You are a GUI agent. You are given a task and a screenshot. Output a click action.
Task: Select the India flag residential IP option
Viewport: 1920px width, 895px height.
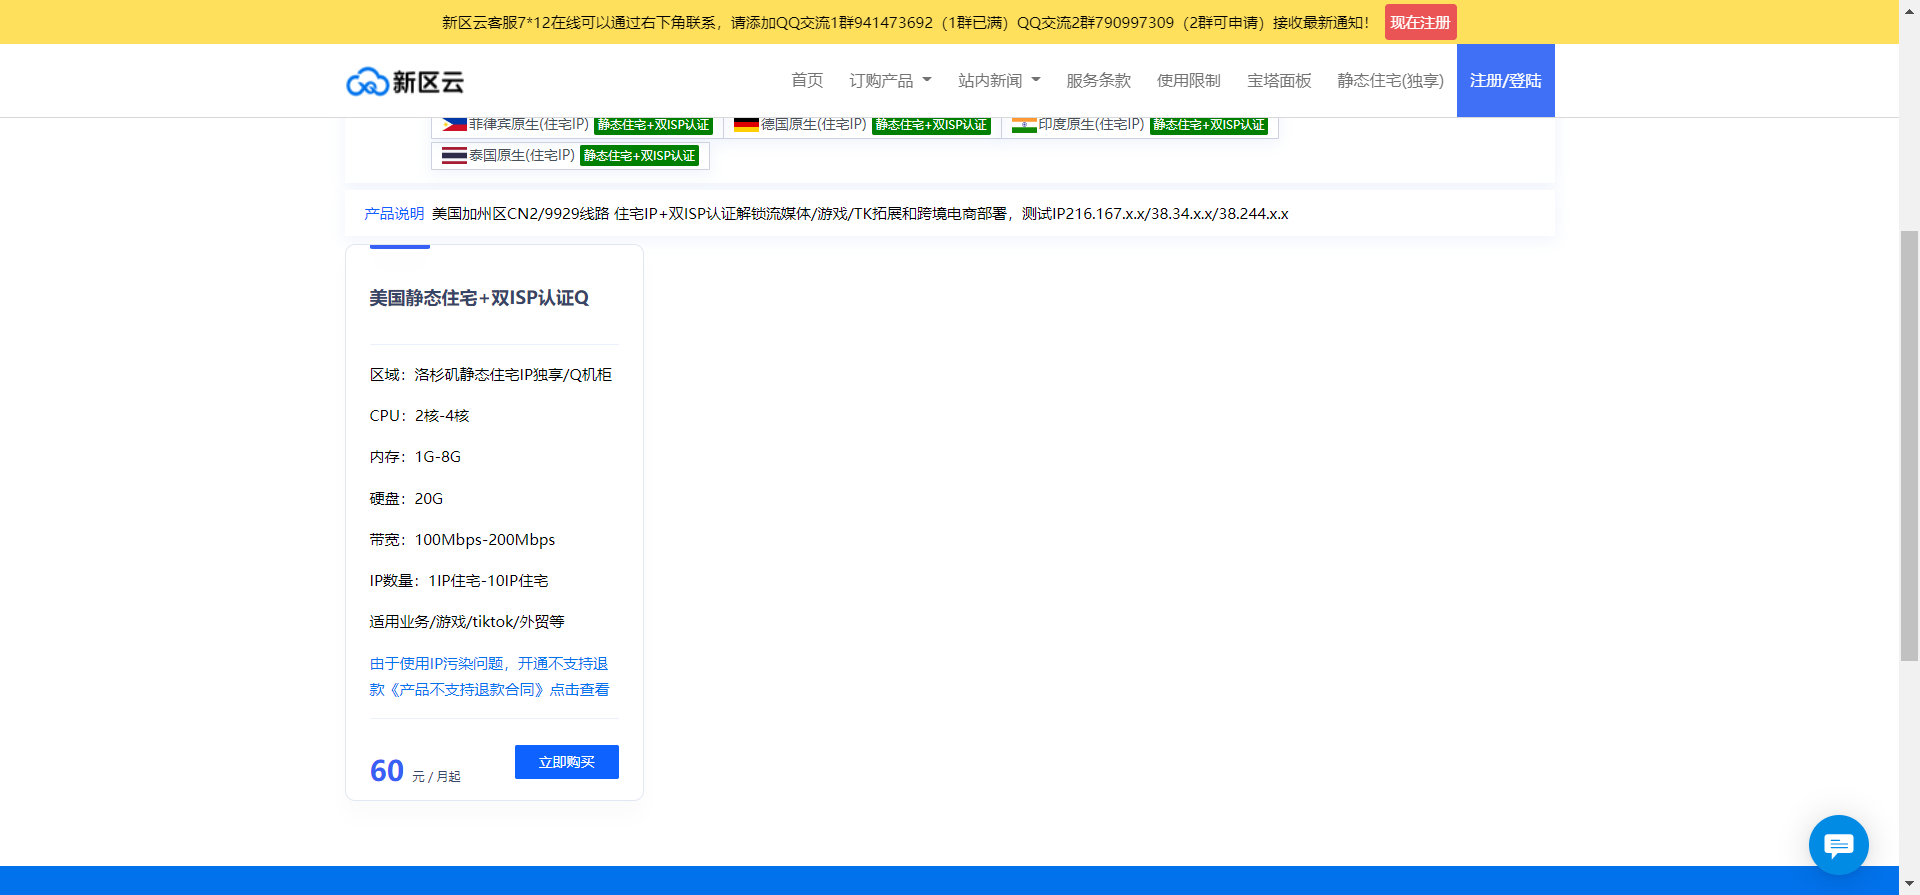1078,125
